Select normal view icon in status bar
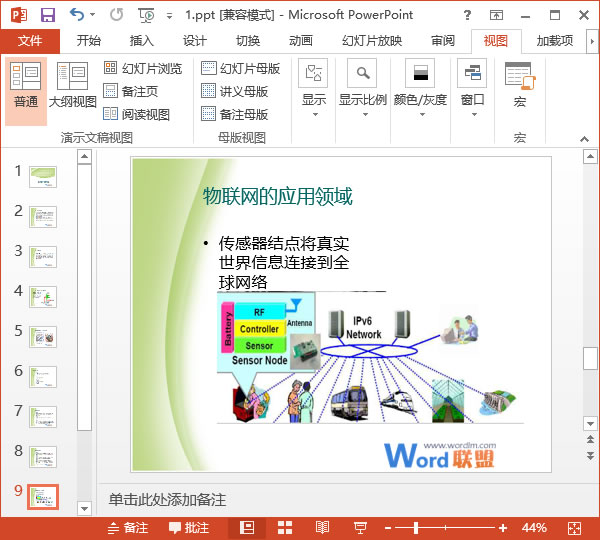 click(247, 528)
